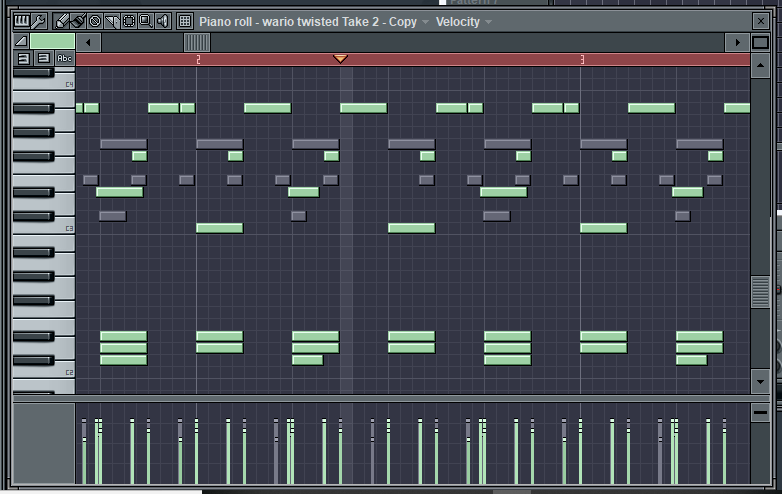The width and height of the screenshot is (782, 494).
Task: Open the piano roll keyboard menu icon
Action: 21,21
